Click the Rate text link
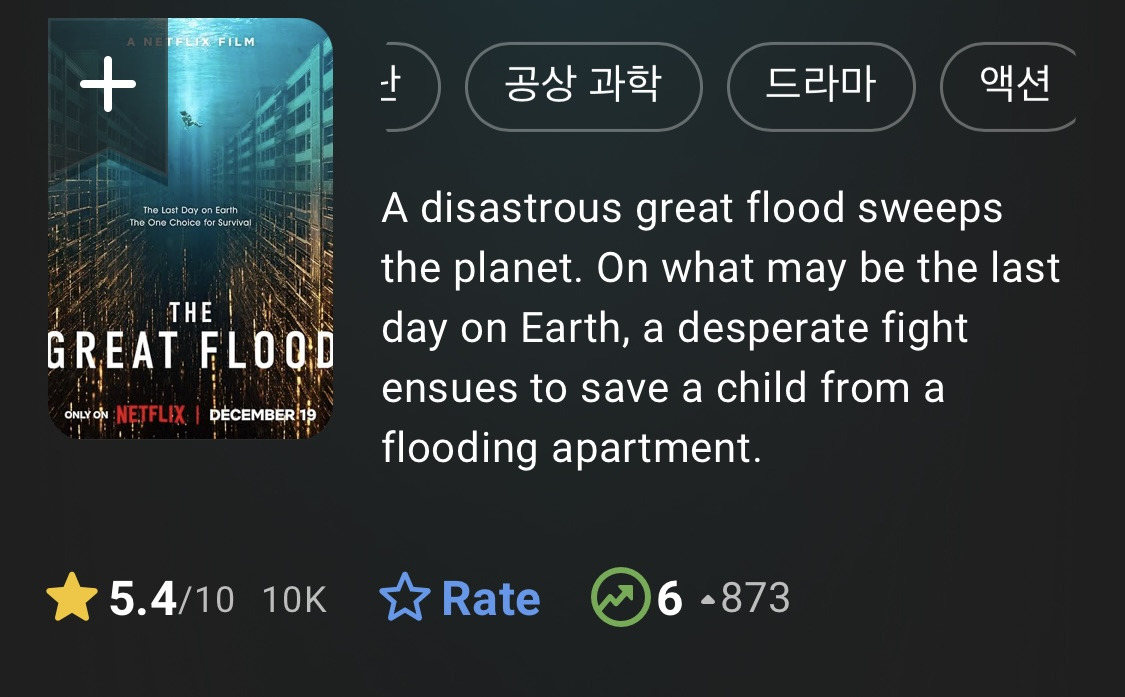The width and height of the screenshot is (1125, 697). 490,599
